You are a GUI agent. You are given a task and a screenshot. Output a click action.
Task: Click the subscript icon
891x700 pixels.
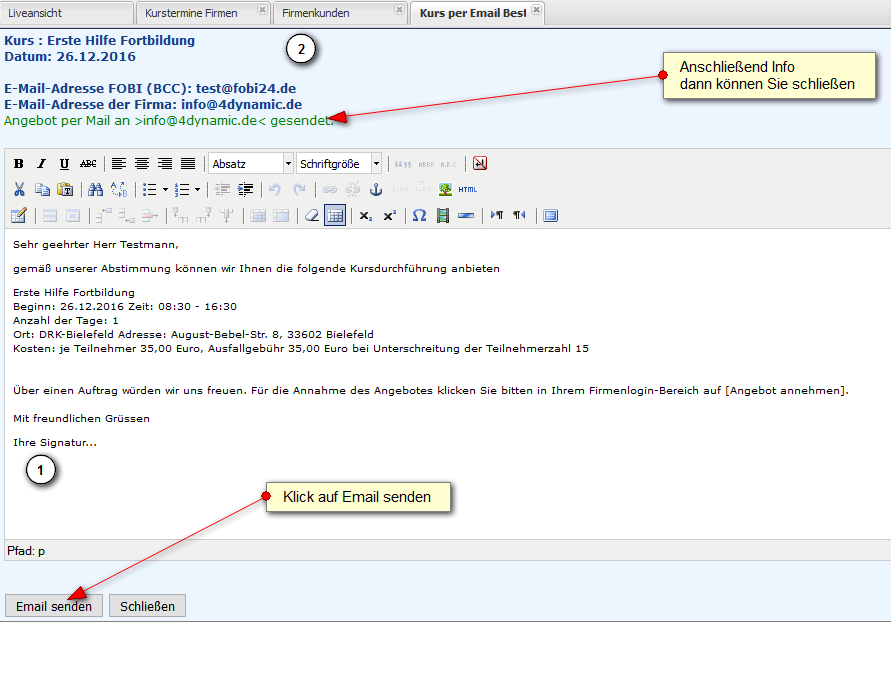pos(365,215)
